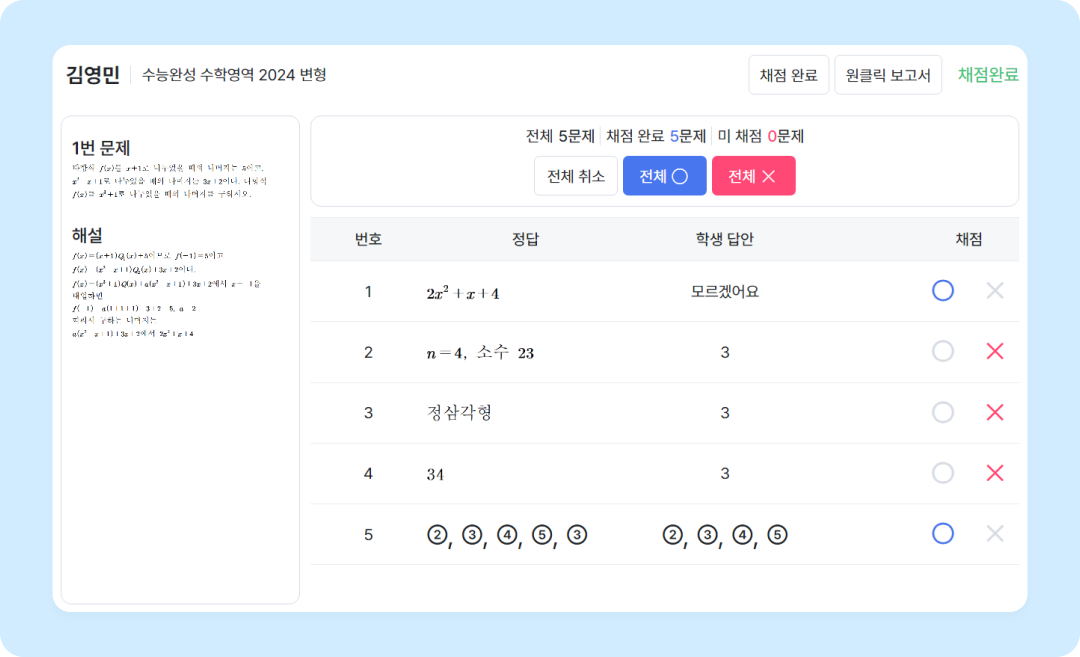1080x657 pixels.
Task: Mark all correct with 전체 ○ button
Action: pos(664,176)
